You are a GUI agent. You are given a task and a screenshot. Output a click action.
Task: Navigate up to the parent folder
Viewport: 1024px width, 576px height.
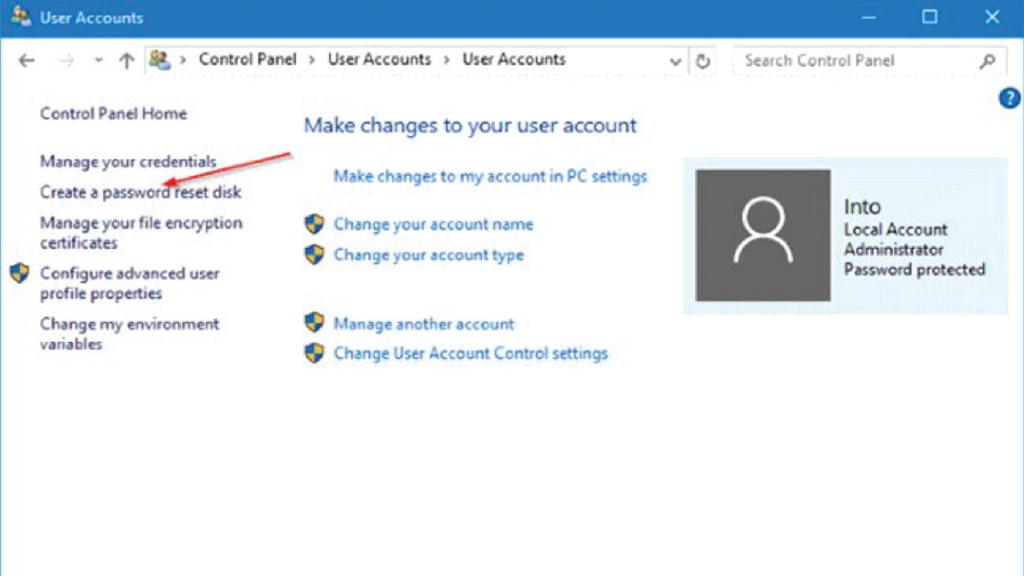[124, 60]
